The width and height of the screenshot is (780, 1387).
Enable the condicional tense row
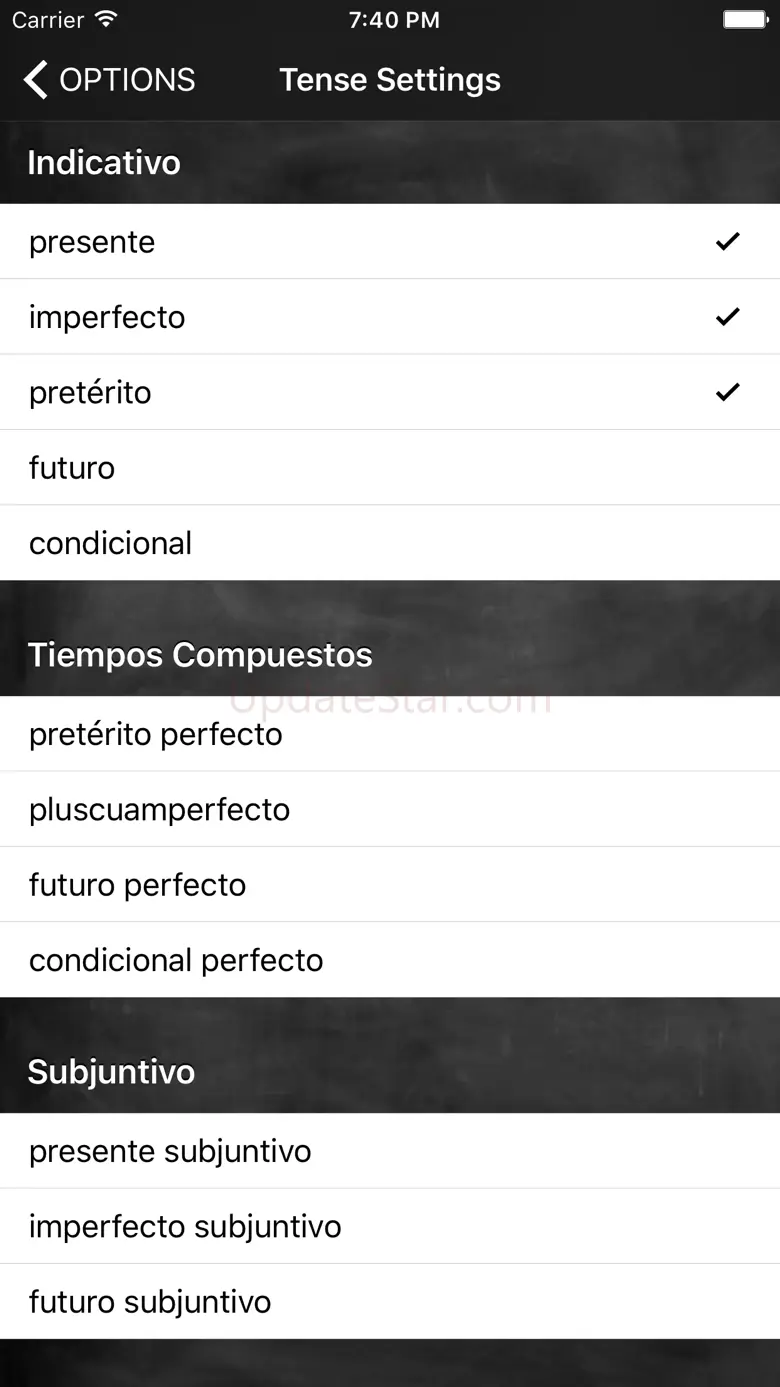tap(390, 543)
